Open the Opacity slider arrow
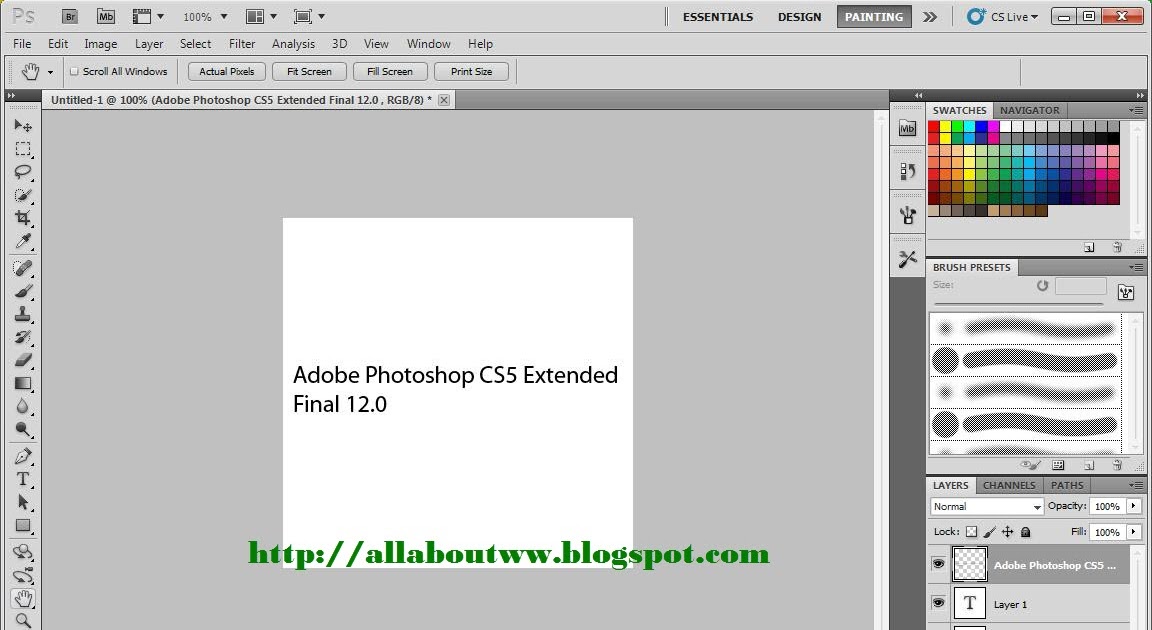The height and width of the screenshot is (630, 1152). [1134, 506]
